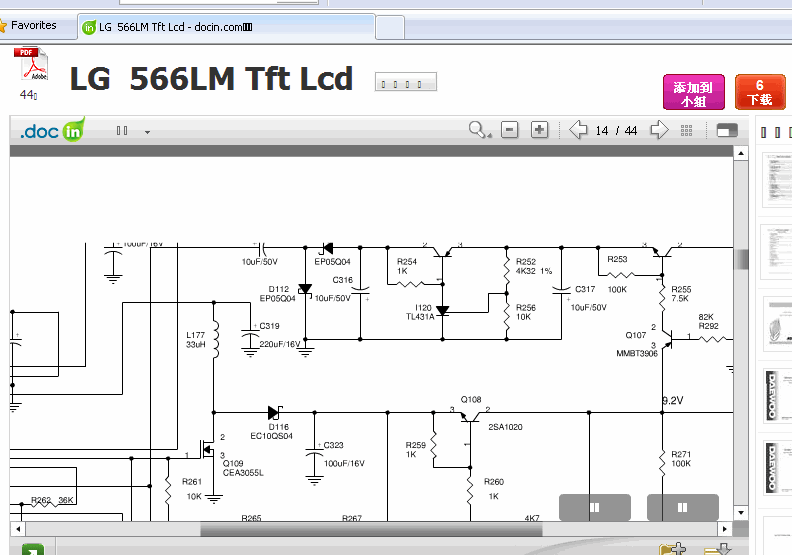Open the Favorites star
This screenshot has height=555, width=792.
pyautogui.click(x=3, y=25)
